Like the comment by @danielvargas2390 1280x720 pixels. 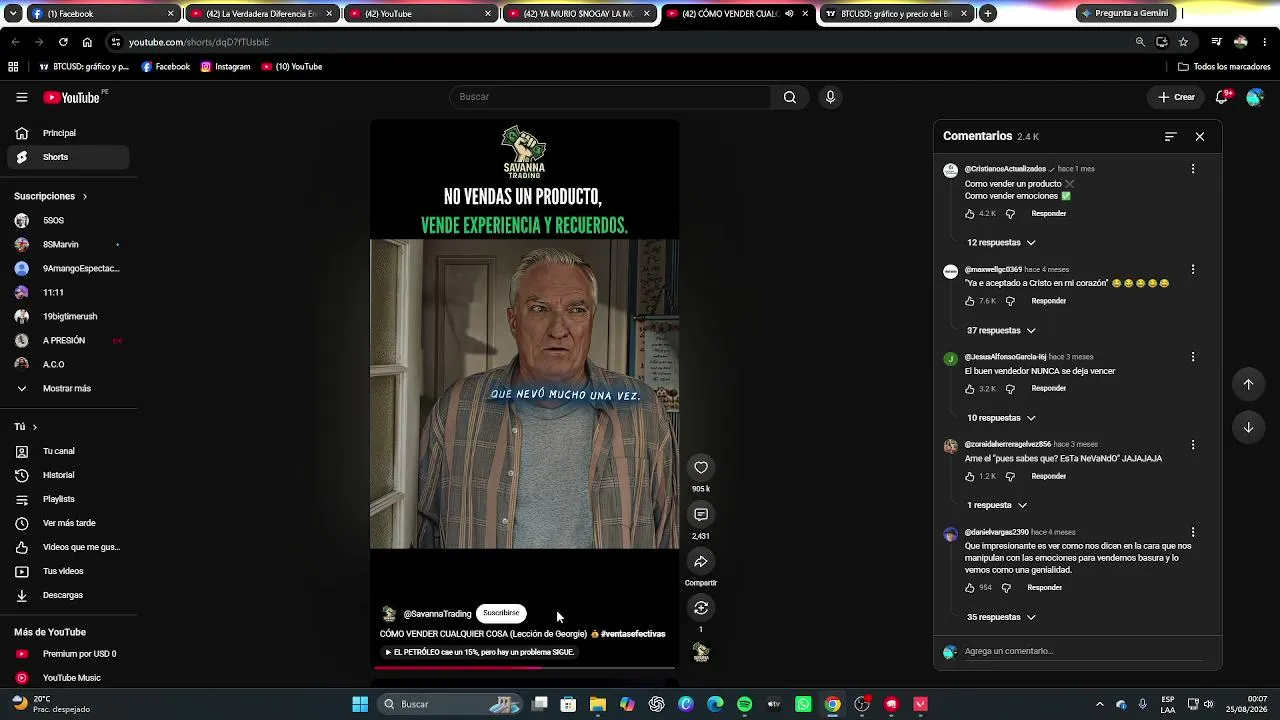pos(970,588)
